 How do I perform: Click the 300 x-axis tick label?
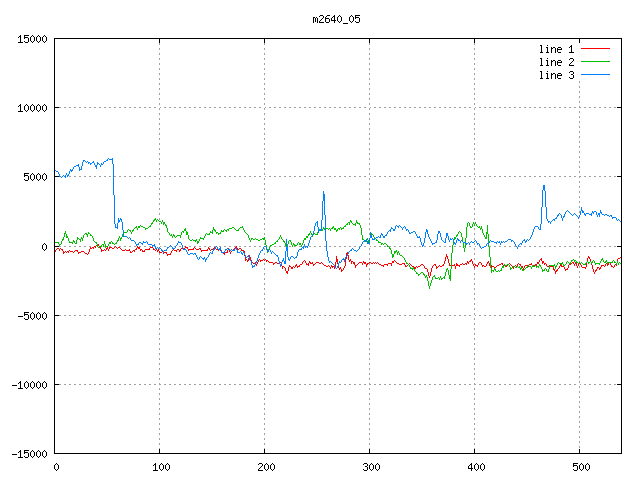(x=370, y=467)
